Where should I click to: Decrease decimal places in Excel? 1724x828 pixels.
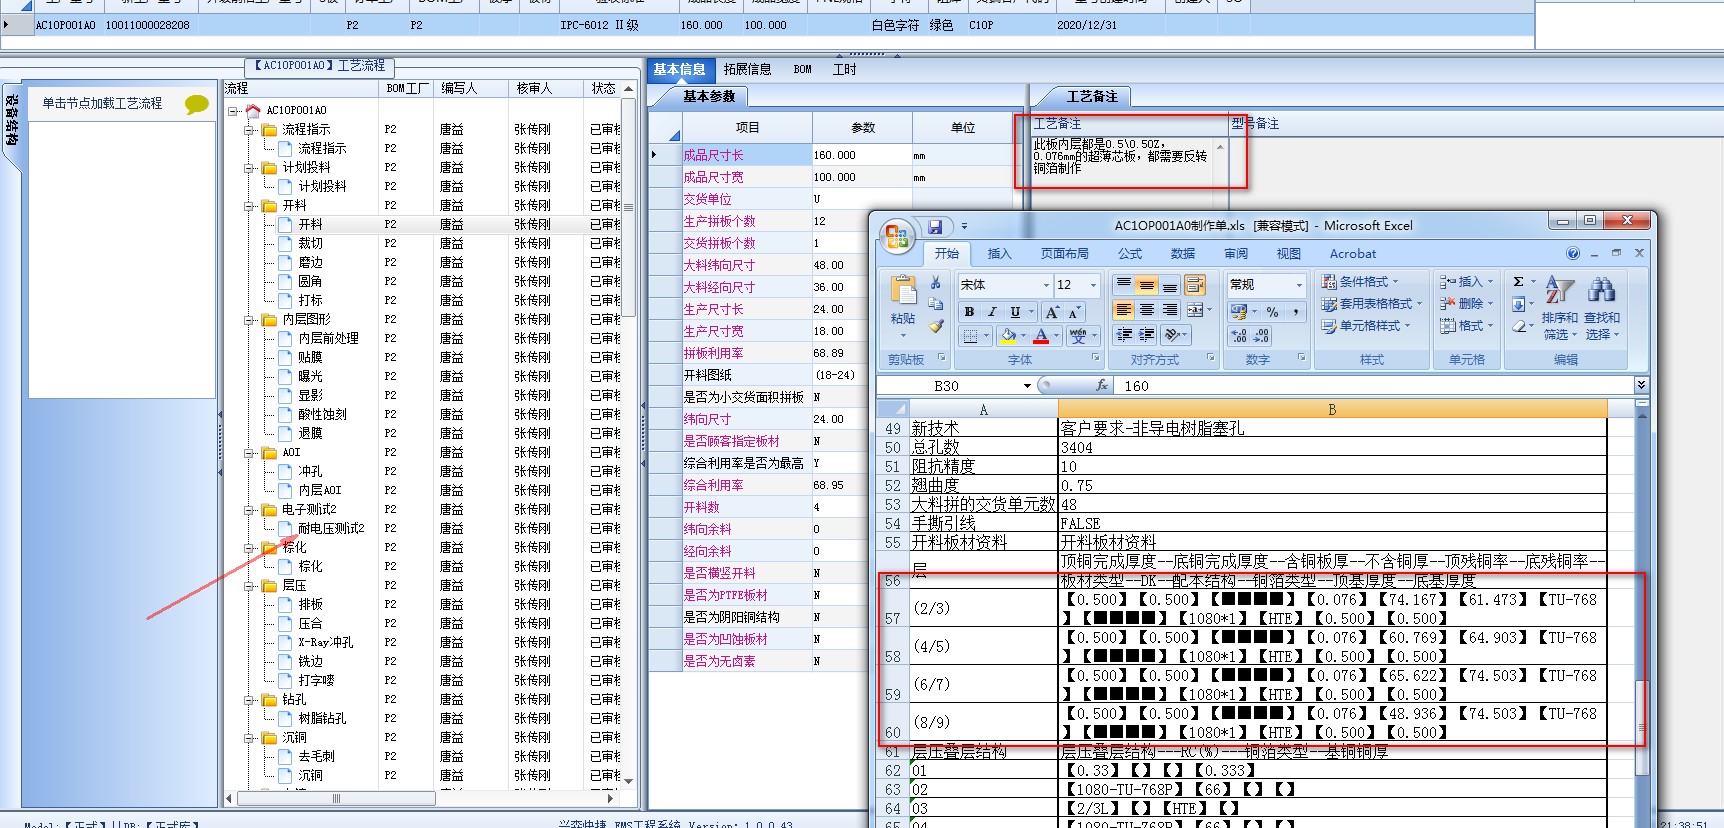point(1262,336)
